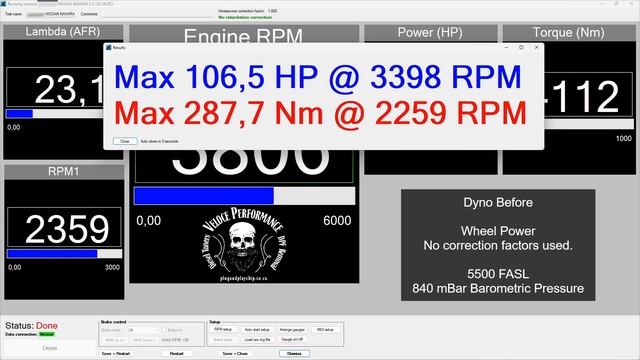Click the main window app icon
Viewport: 640px width, 360px height.
(3, 4)
